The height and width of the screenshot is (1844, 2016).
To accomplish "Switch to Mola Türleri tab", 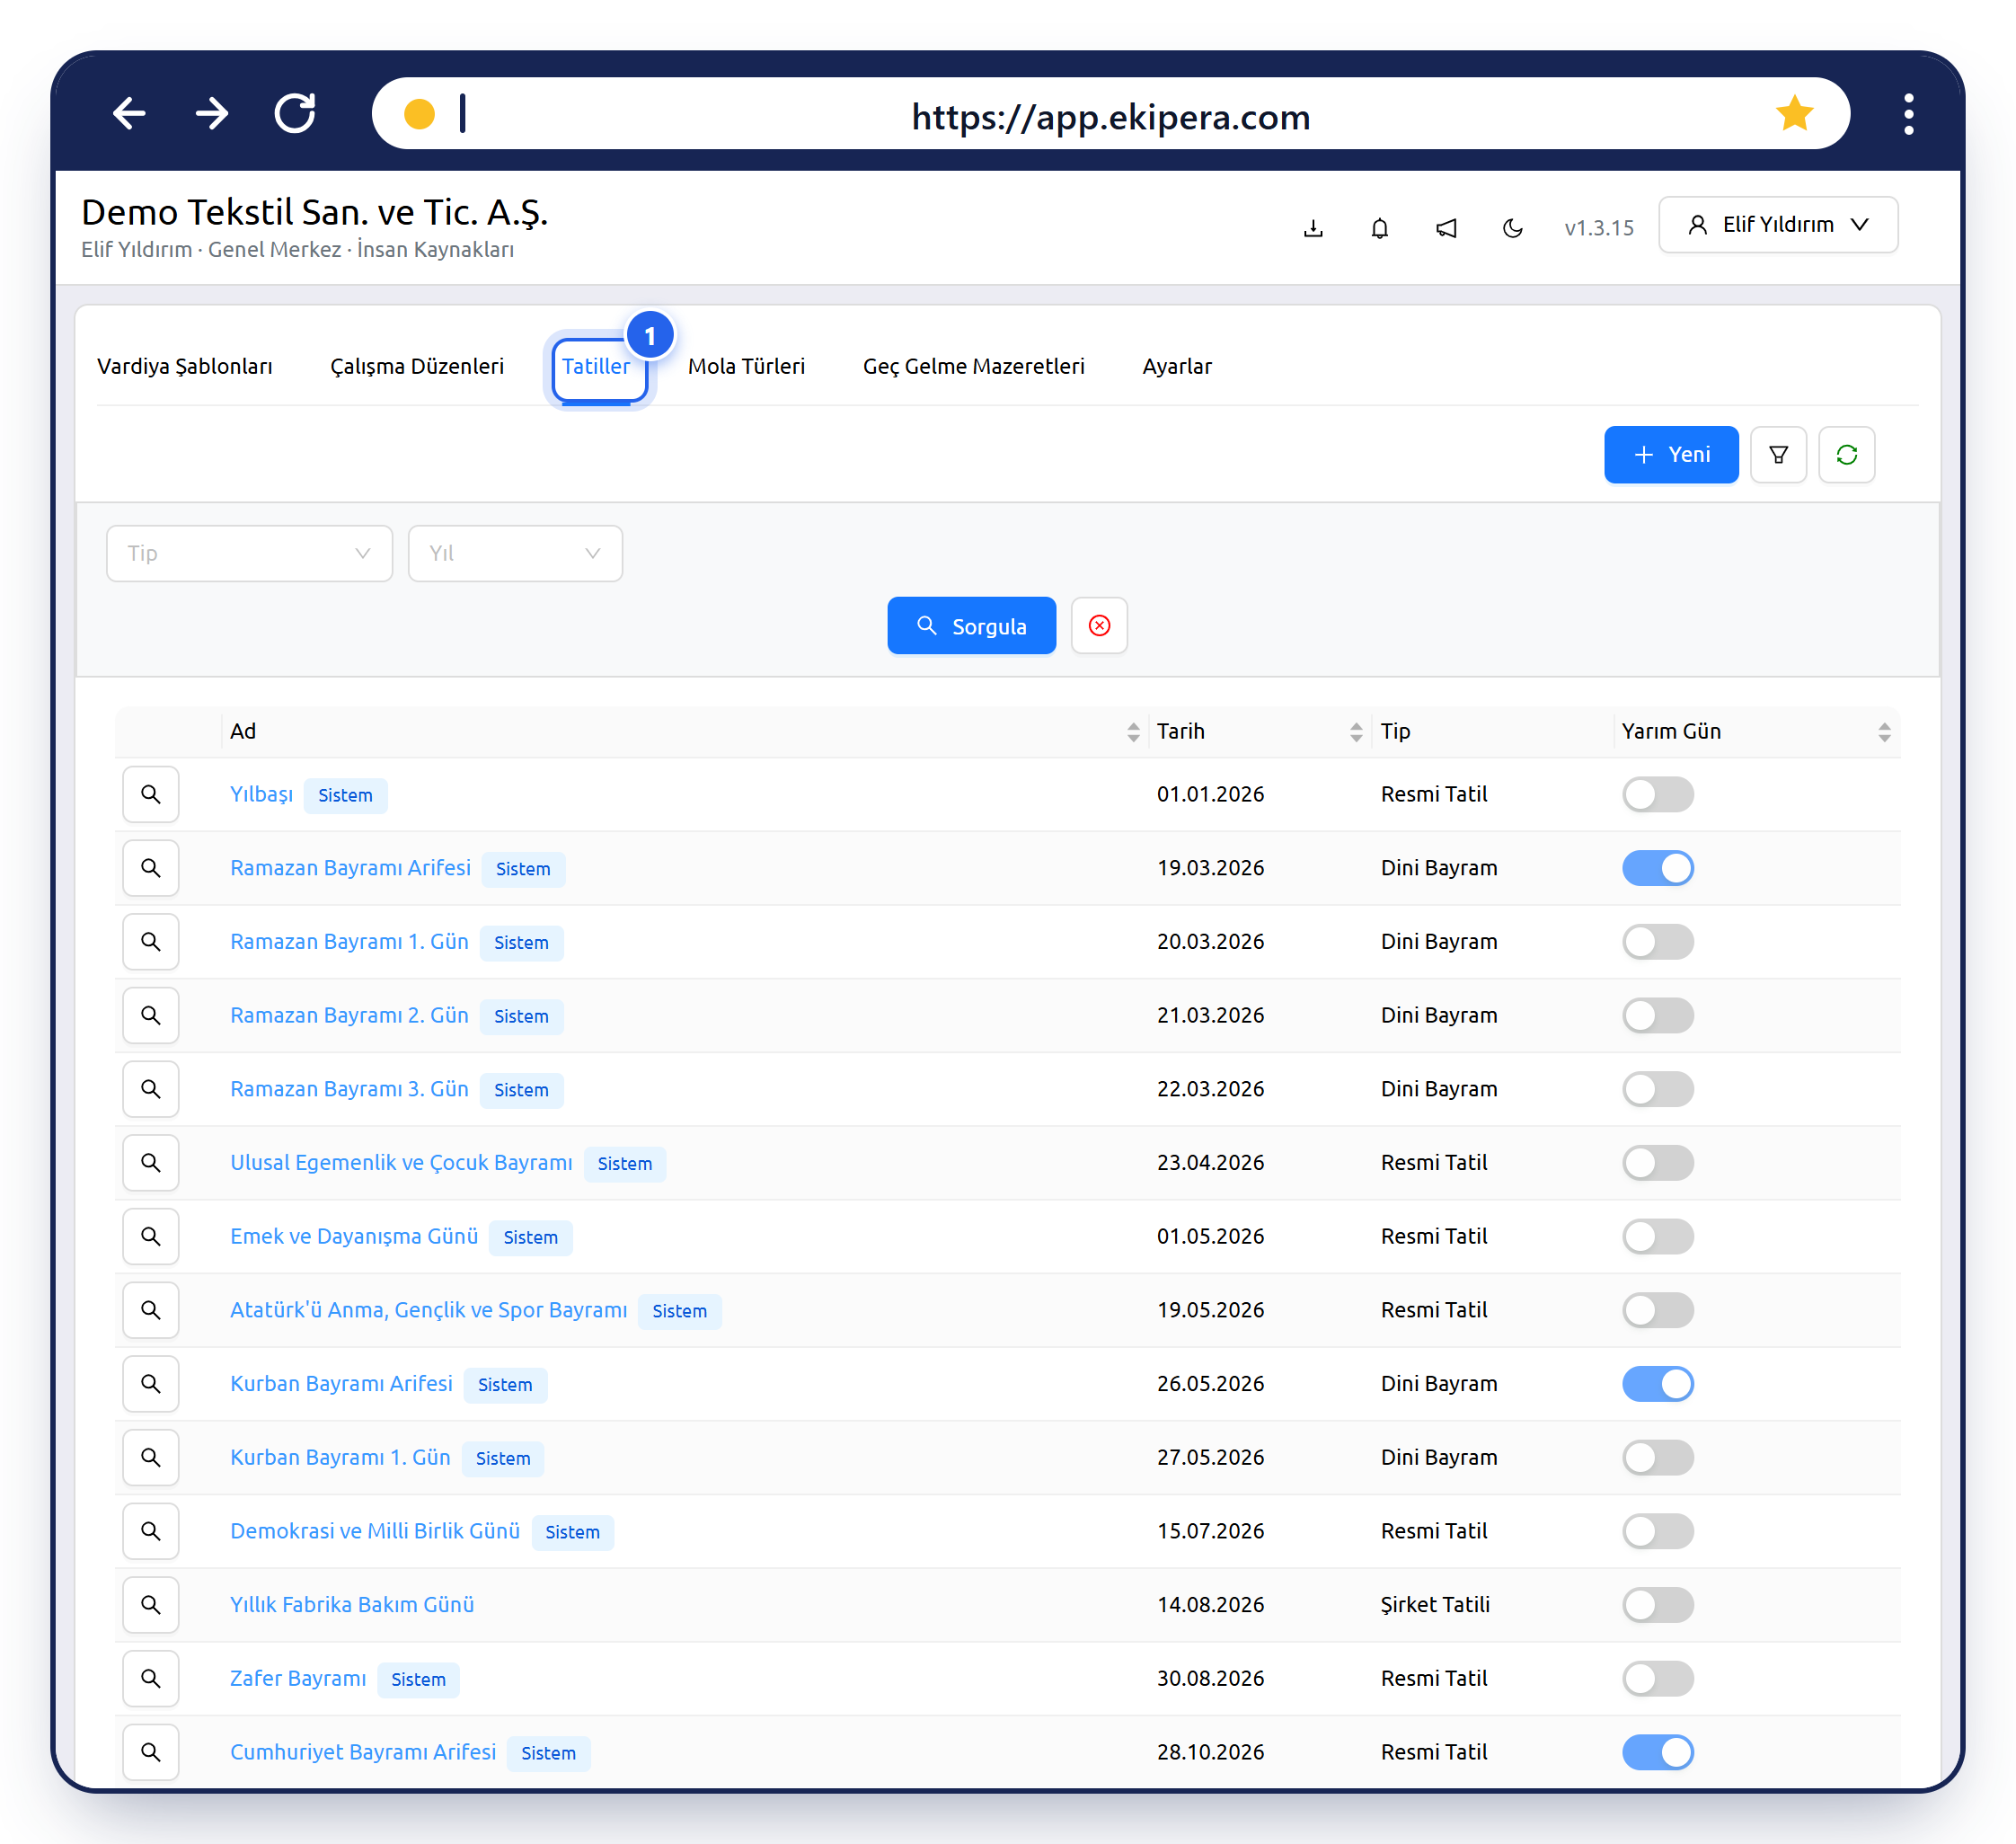I will point(746,366).
